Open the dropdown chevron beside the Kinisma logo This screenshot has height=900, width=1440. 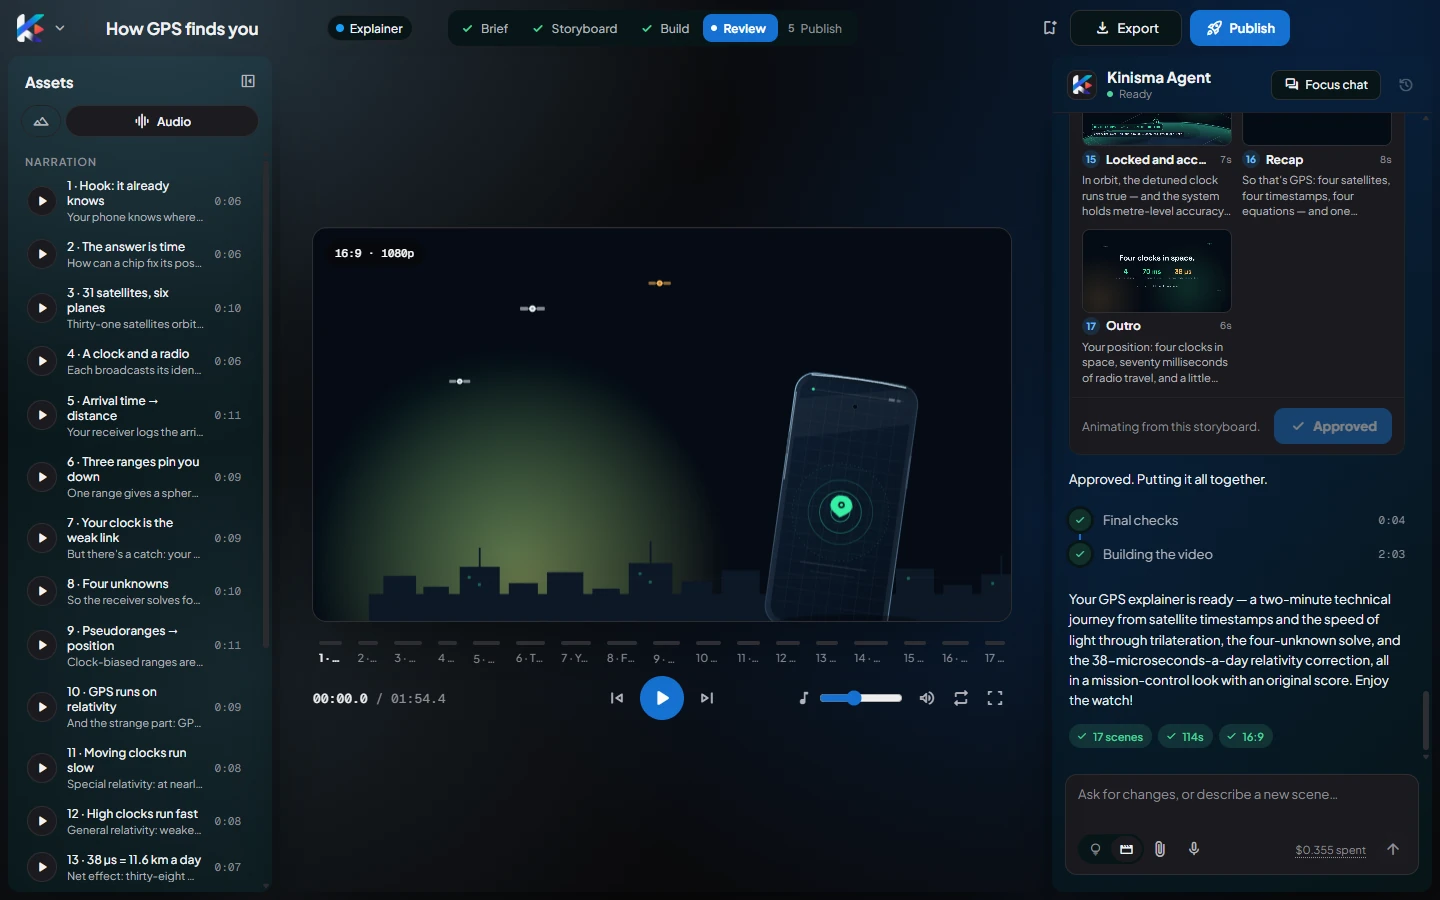pos(60,28)
